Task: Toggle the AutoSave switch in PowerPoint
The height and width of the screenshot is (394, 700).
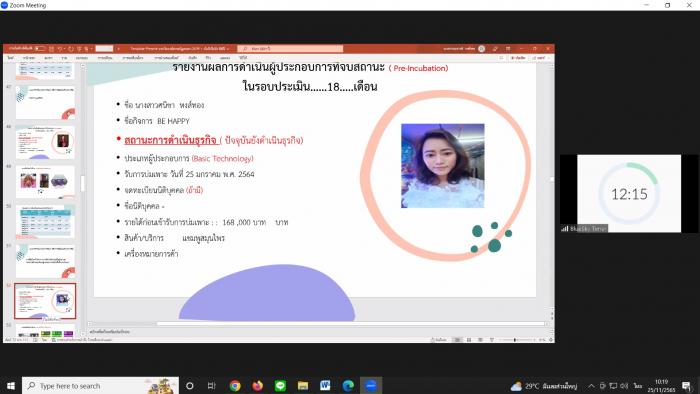Action: point(40,48)
